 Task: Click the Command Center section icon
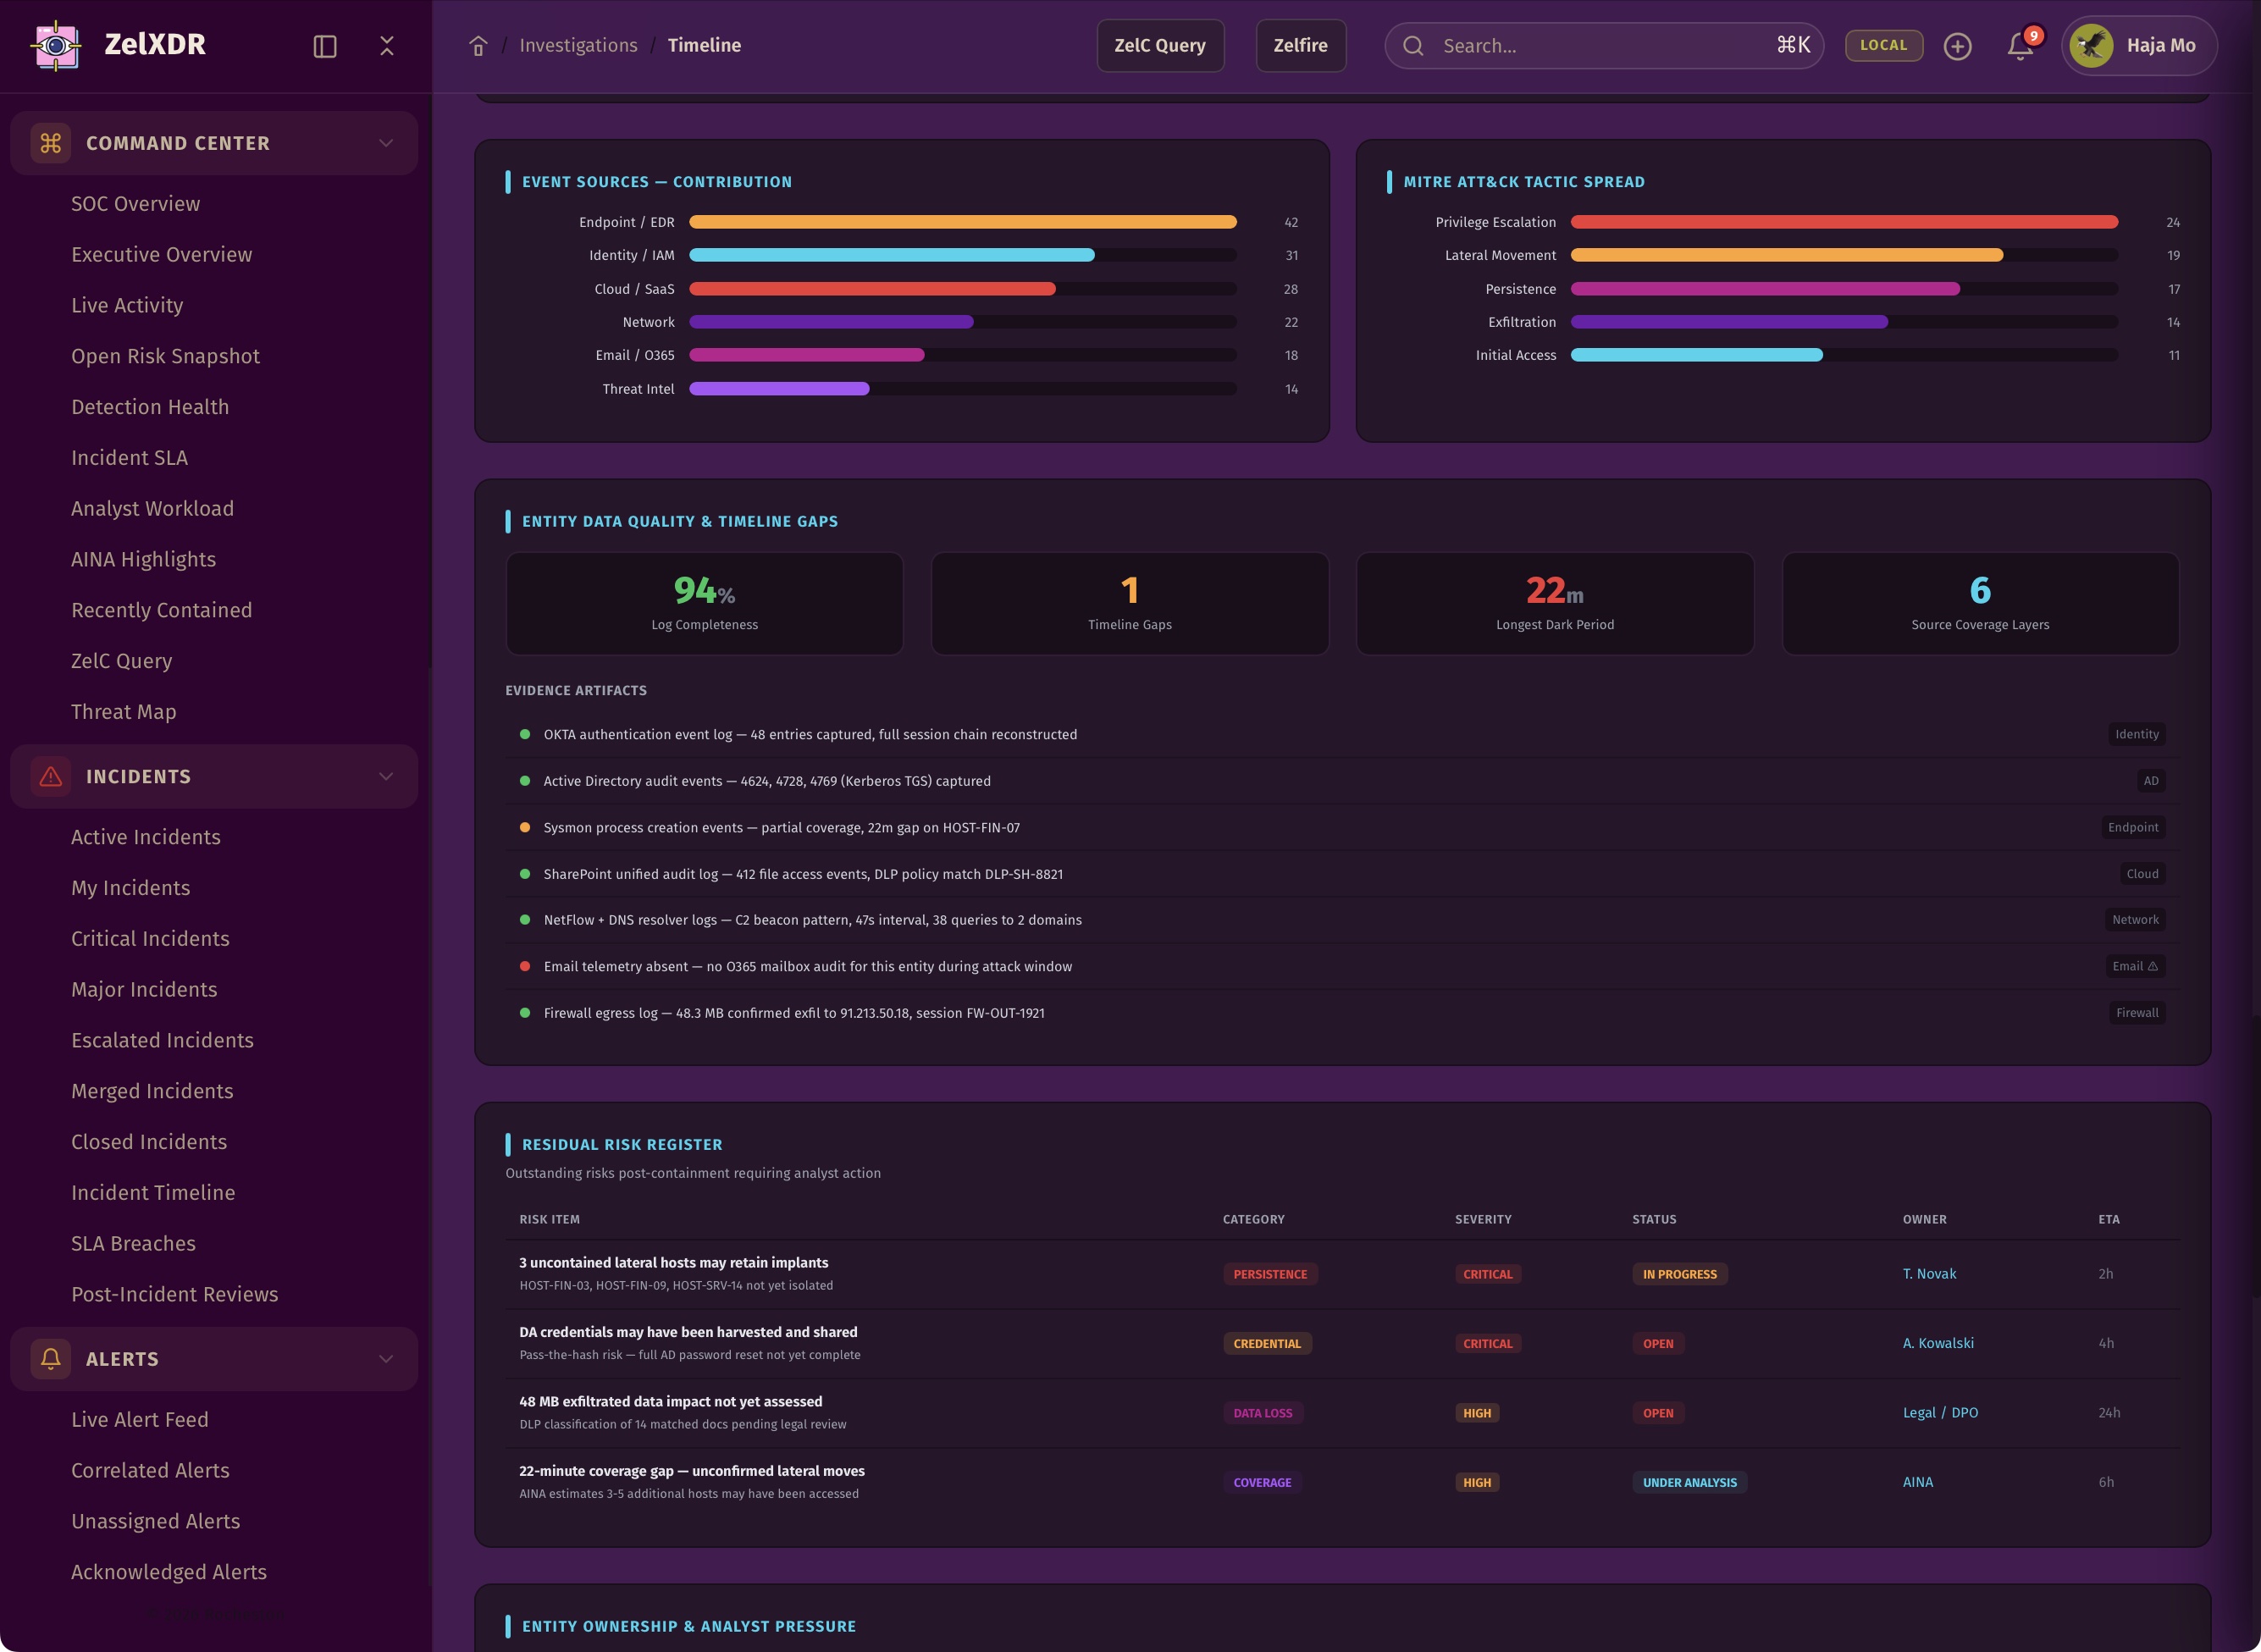point(51,143)
